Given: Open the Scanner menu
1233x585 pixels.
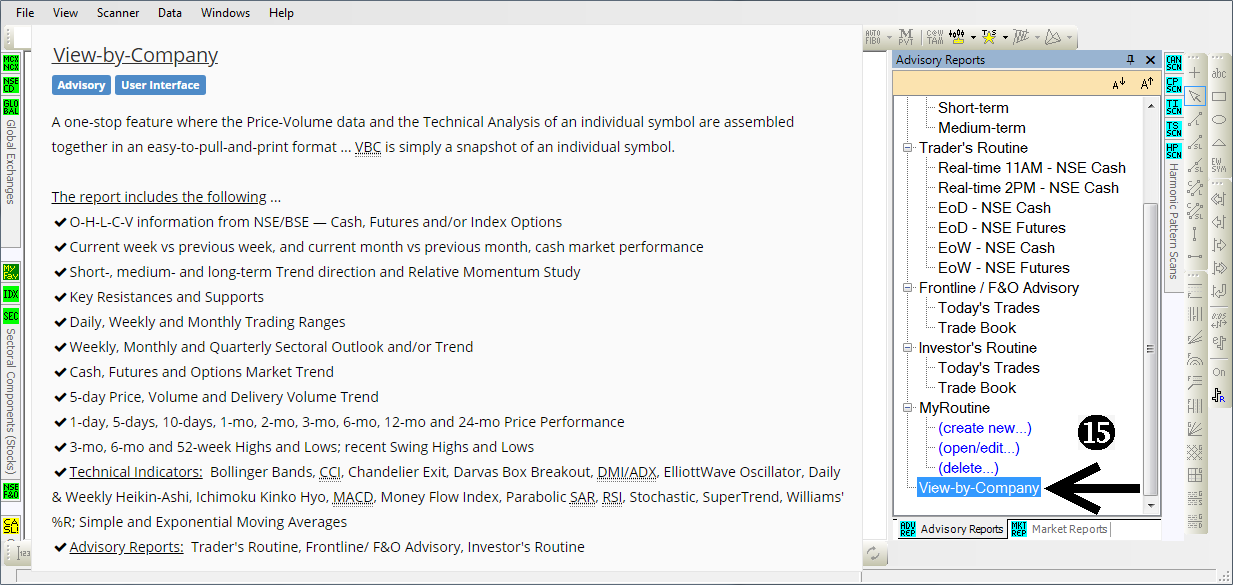Looking at the screenshot, I should [118, 13].
